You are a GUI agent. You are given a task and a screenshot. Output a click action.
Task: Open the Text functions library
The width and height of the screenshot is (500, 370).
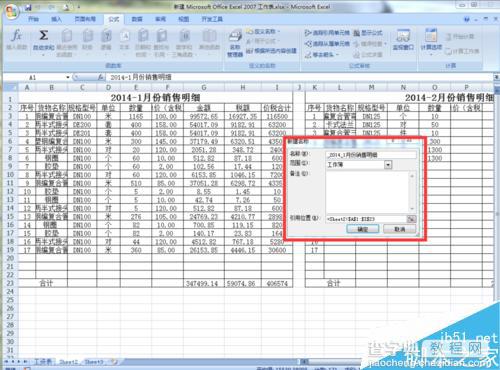124,40
